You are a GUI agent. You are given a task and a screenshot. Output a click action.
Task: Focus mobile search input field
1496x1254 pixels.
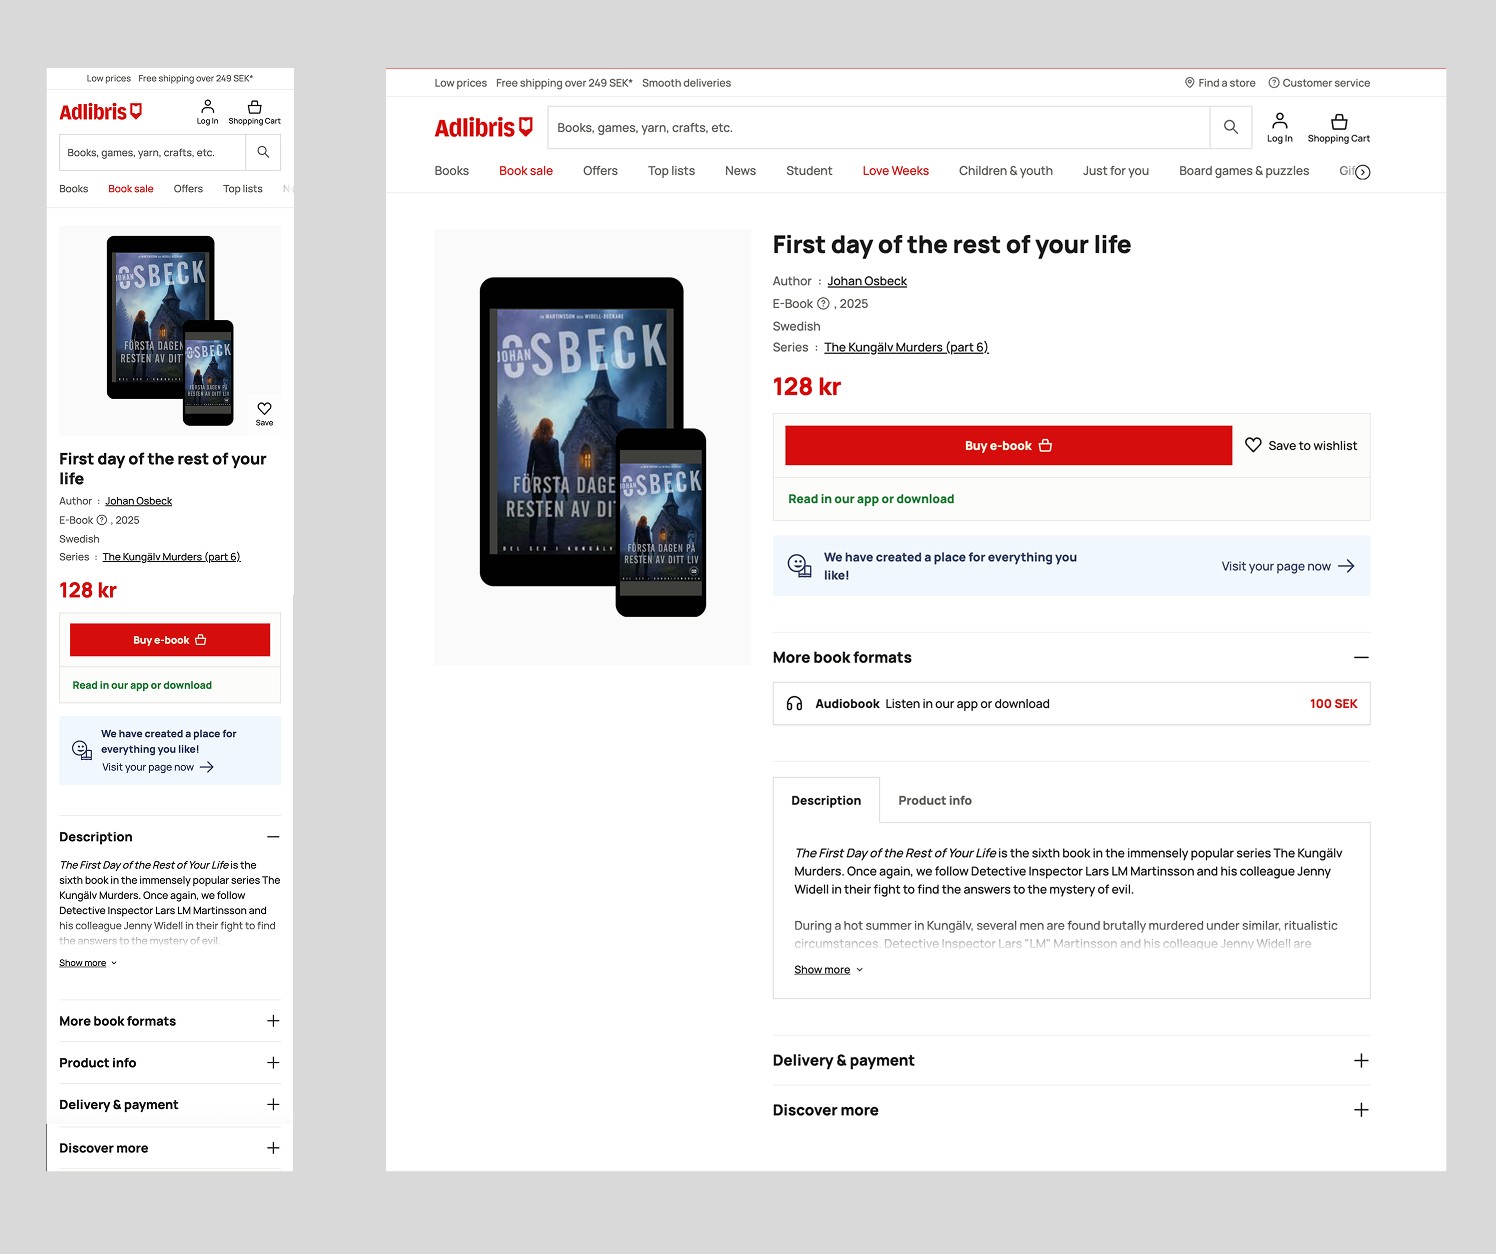(152, 152)
